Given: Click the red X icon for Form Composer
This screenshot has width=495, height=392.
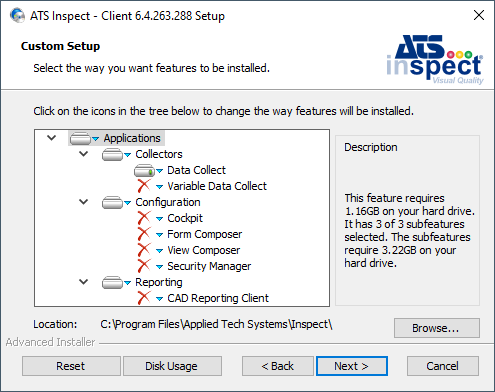Looking at the screenshot, I should click(144, 234).
